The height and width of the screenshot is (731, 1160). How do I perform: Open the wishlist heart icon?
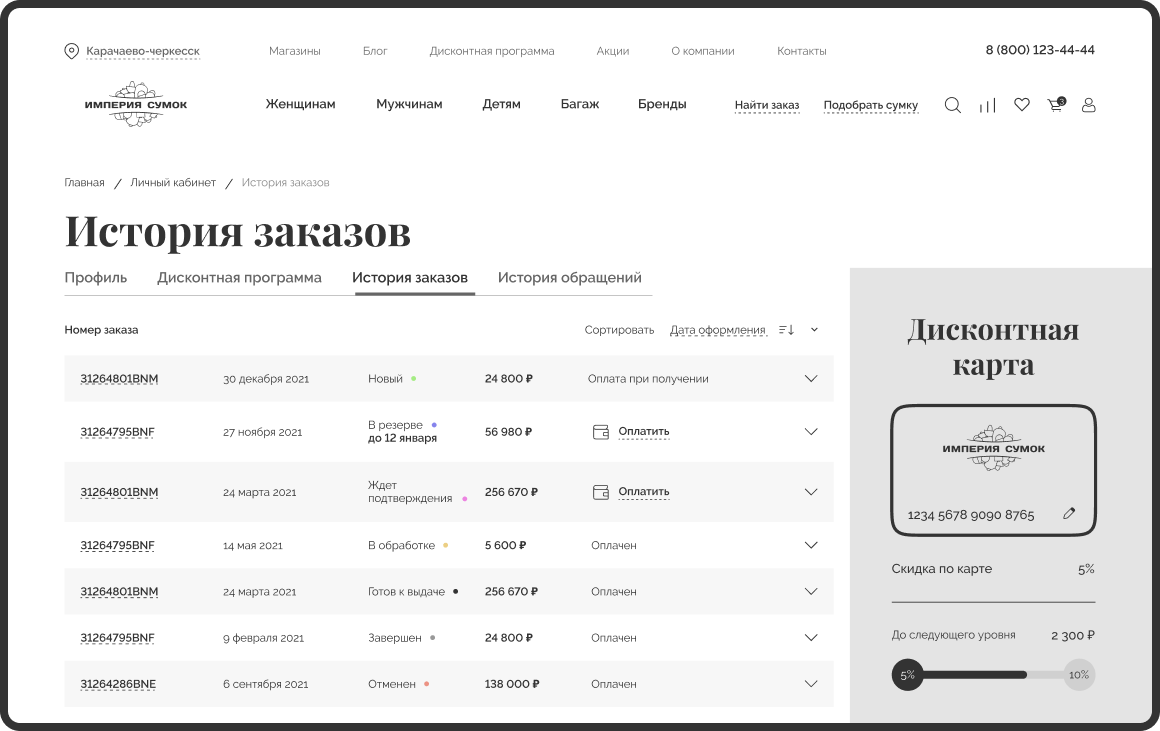[x=1021, y=104]
